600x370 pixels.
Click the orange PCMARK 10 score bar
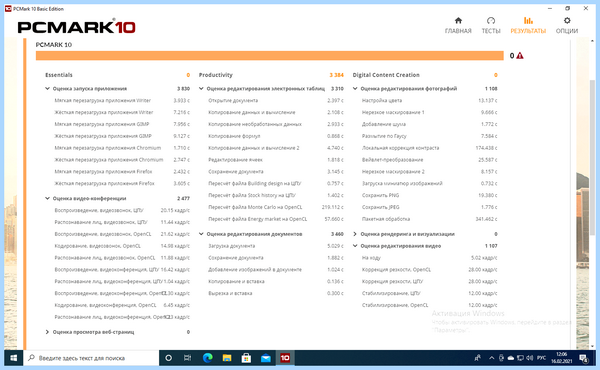269,56
